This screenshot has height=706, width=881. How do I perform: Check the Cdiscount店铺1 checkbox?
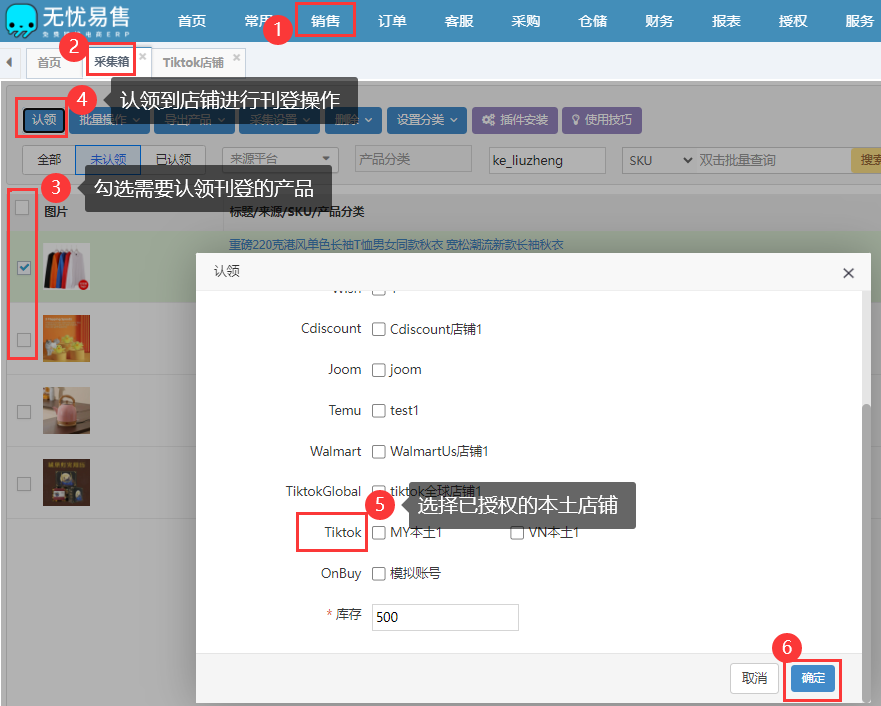pyautogui.click(x=379, y=329)
